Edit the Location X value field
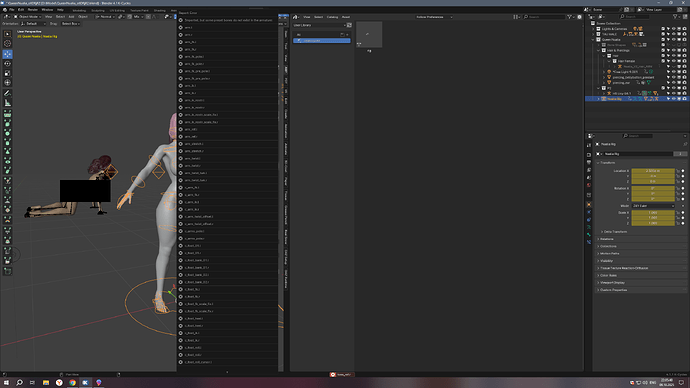 tap(653, 171)
